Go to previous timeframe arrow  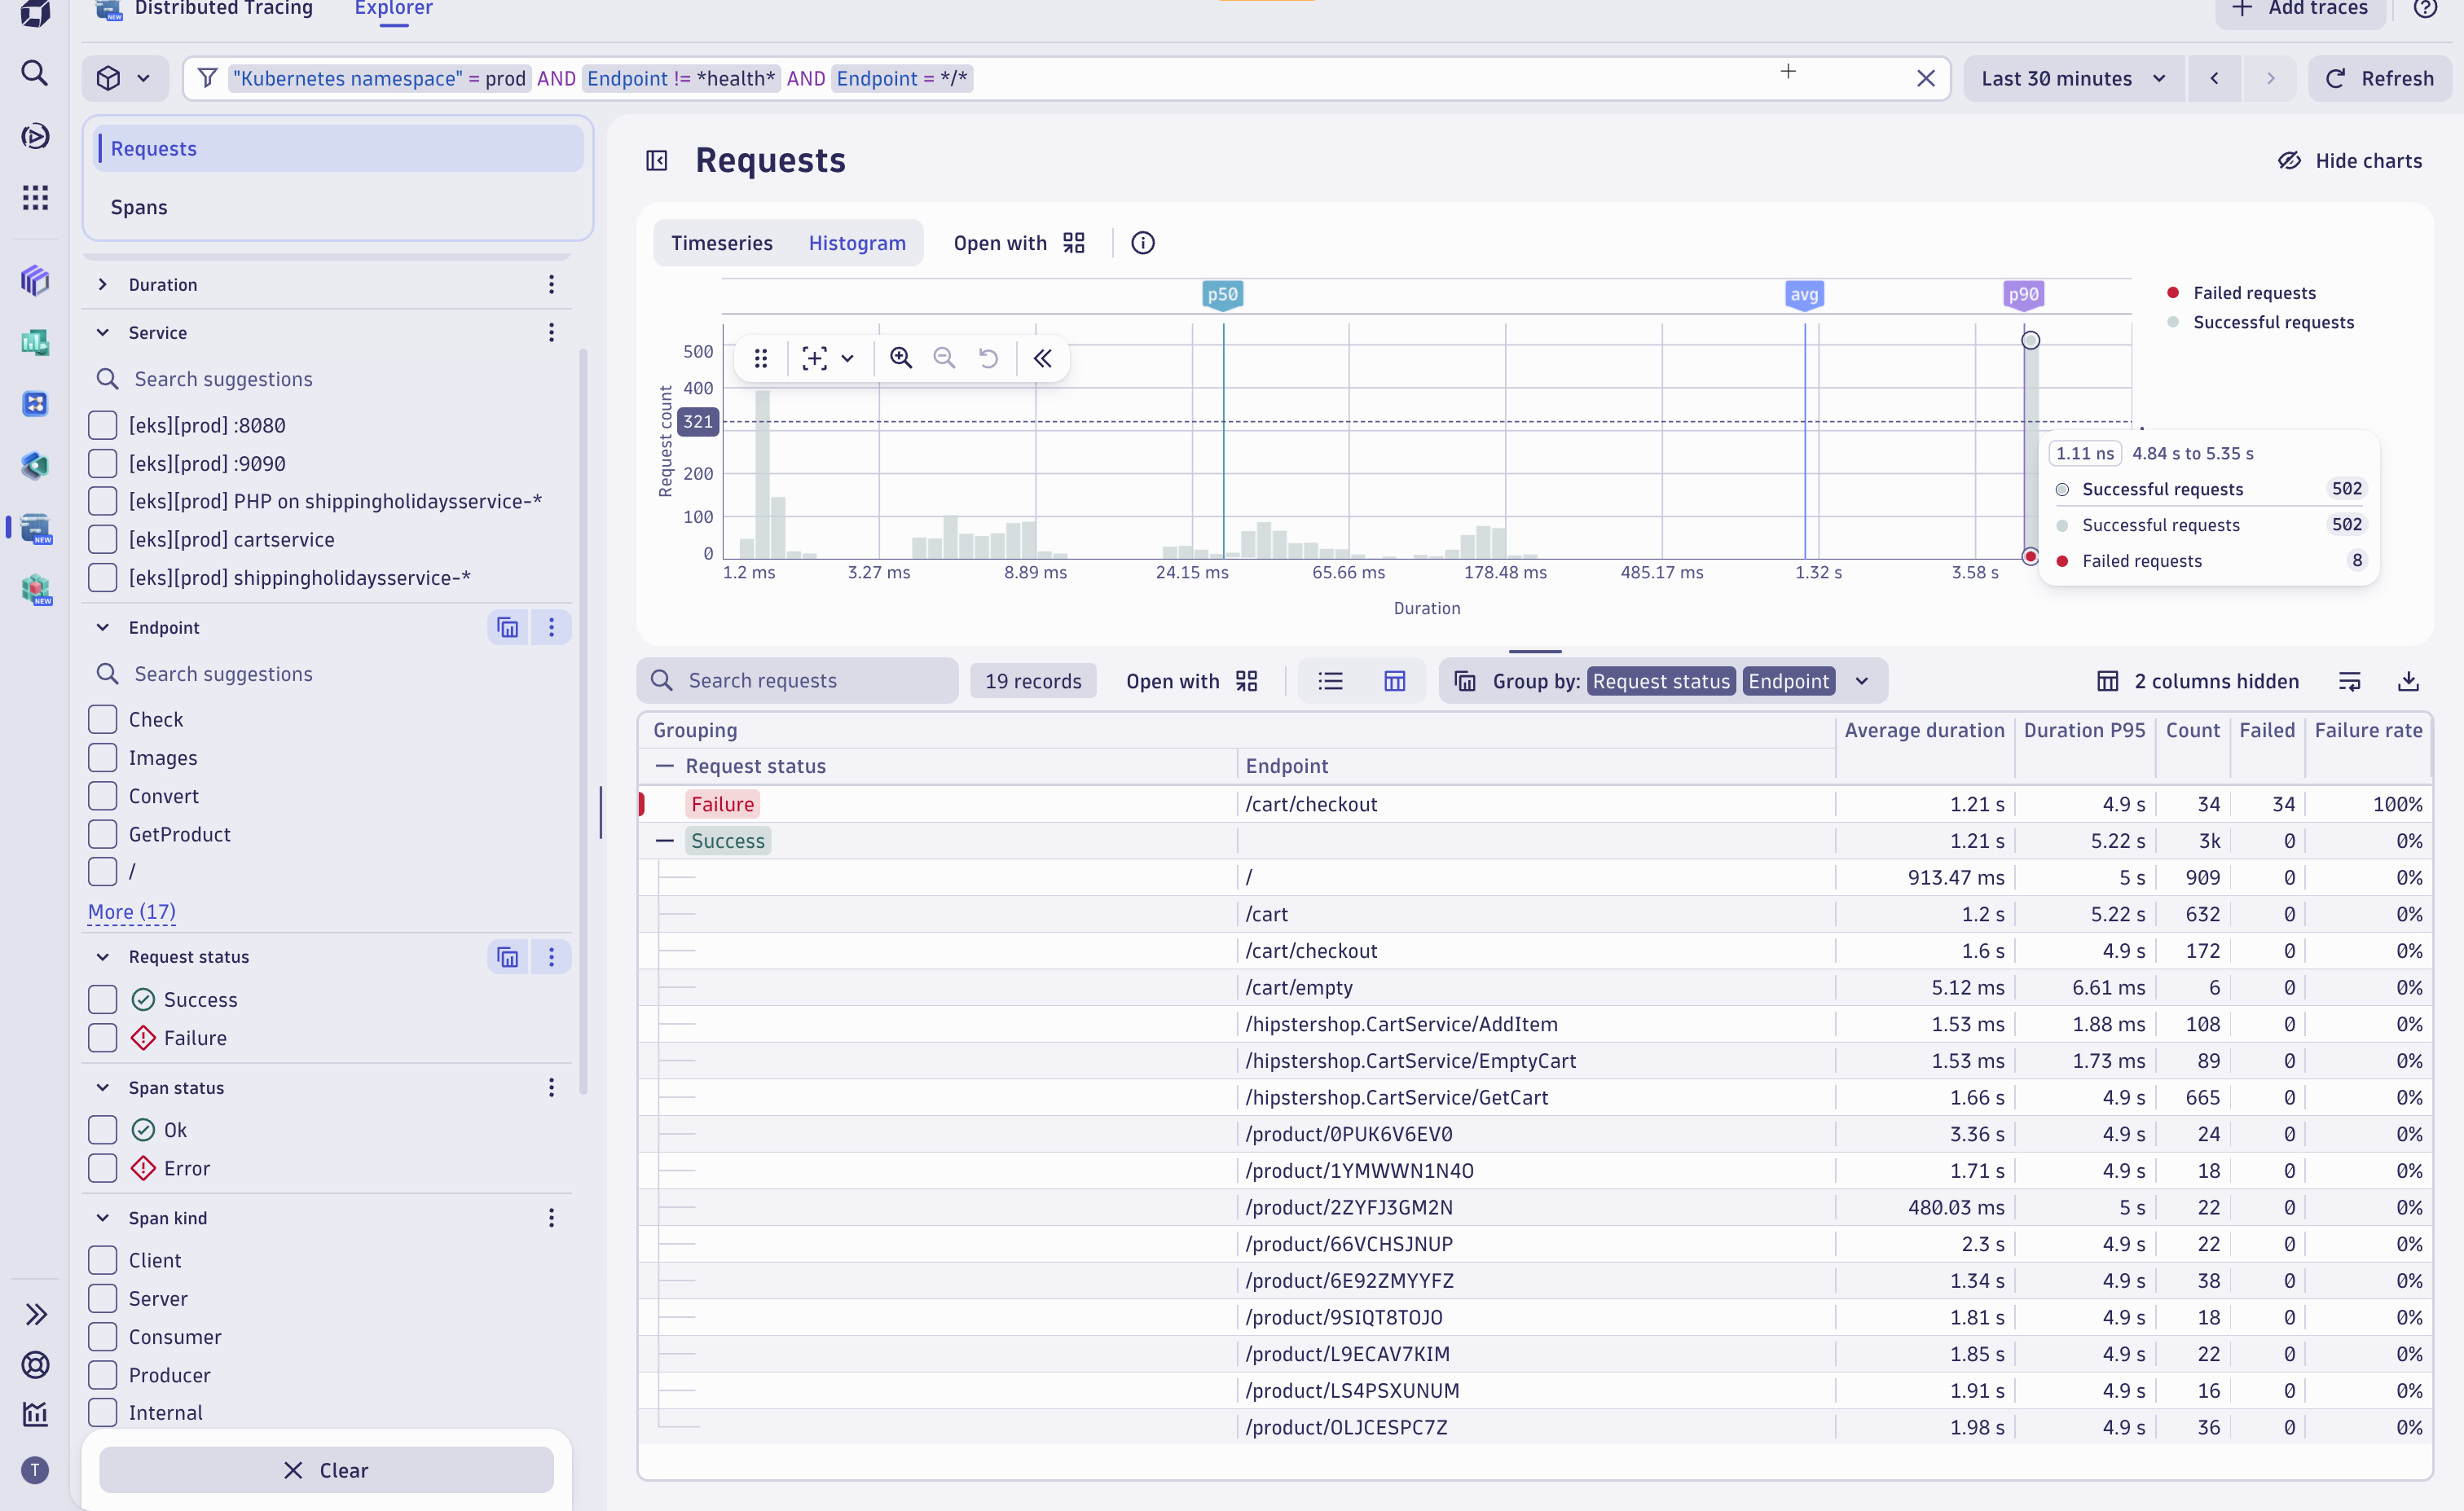click(2214, 78)
